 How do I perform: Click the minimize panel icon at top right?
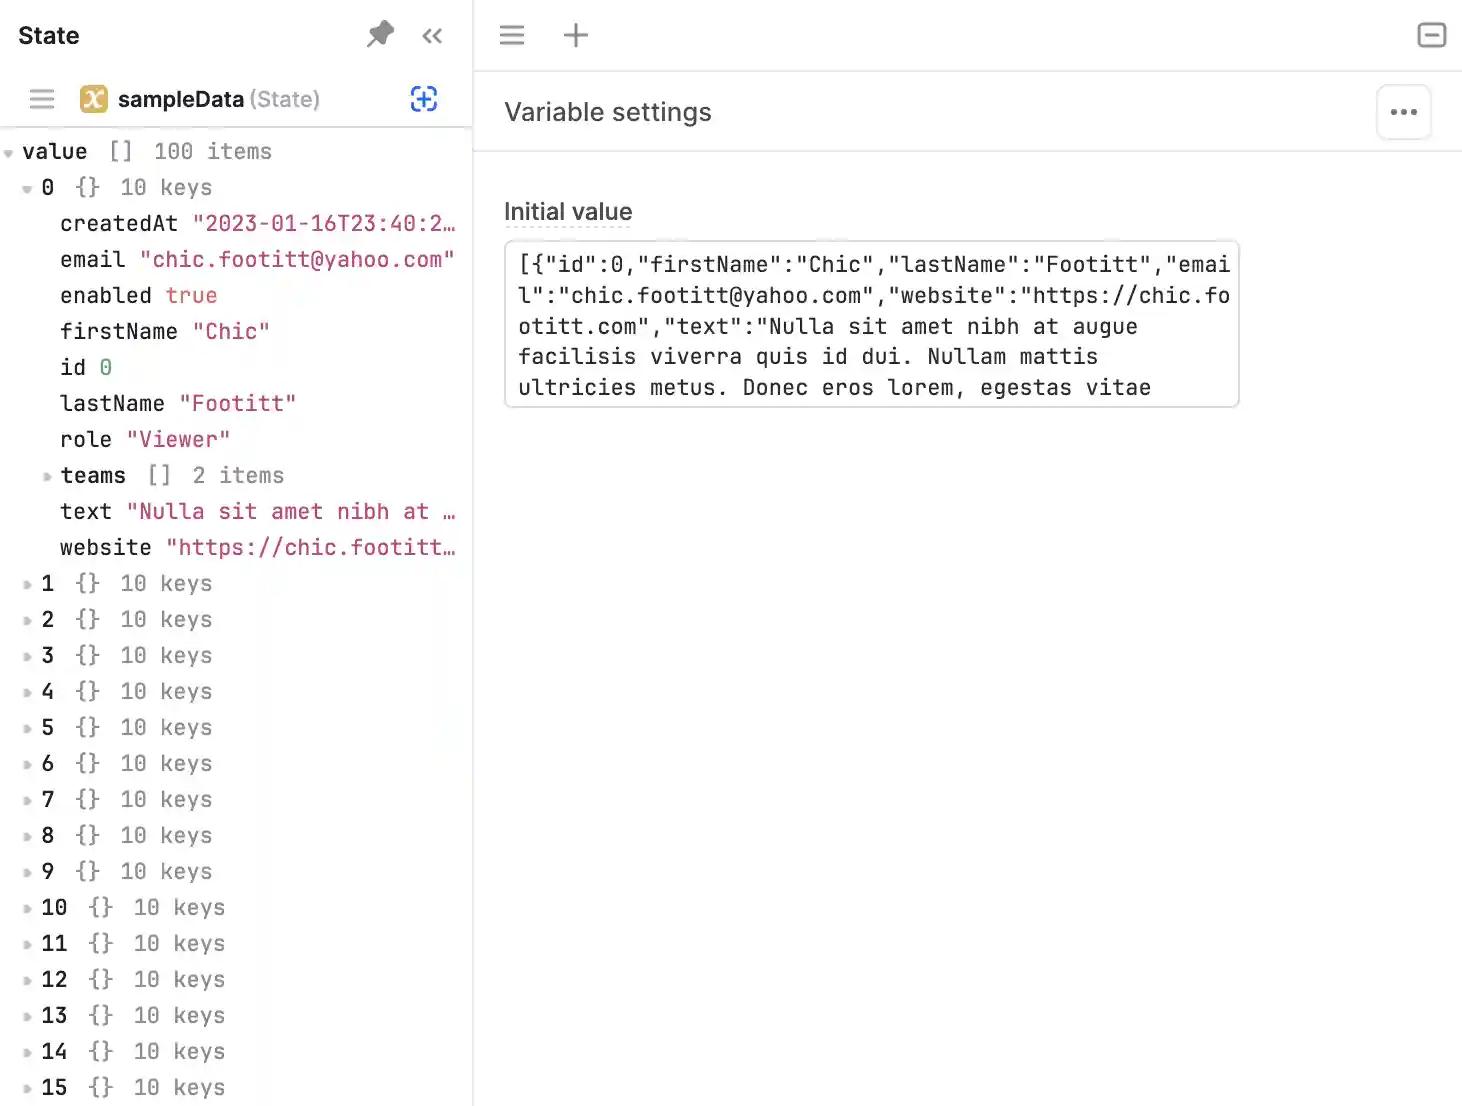point(1431,36)
